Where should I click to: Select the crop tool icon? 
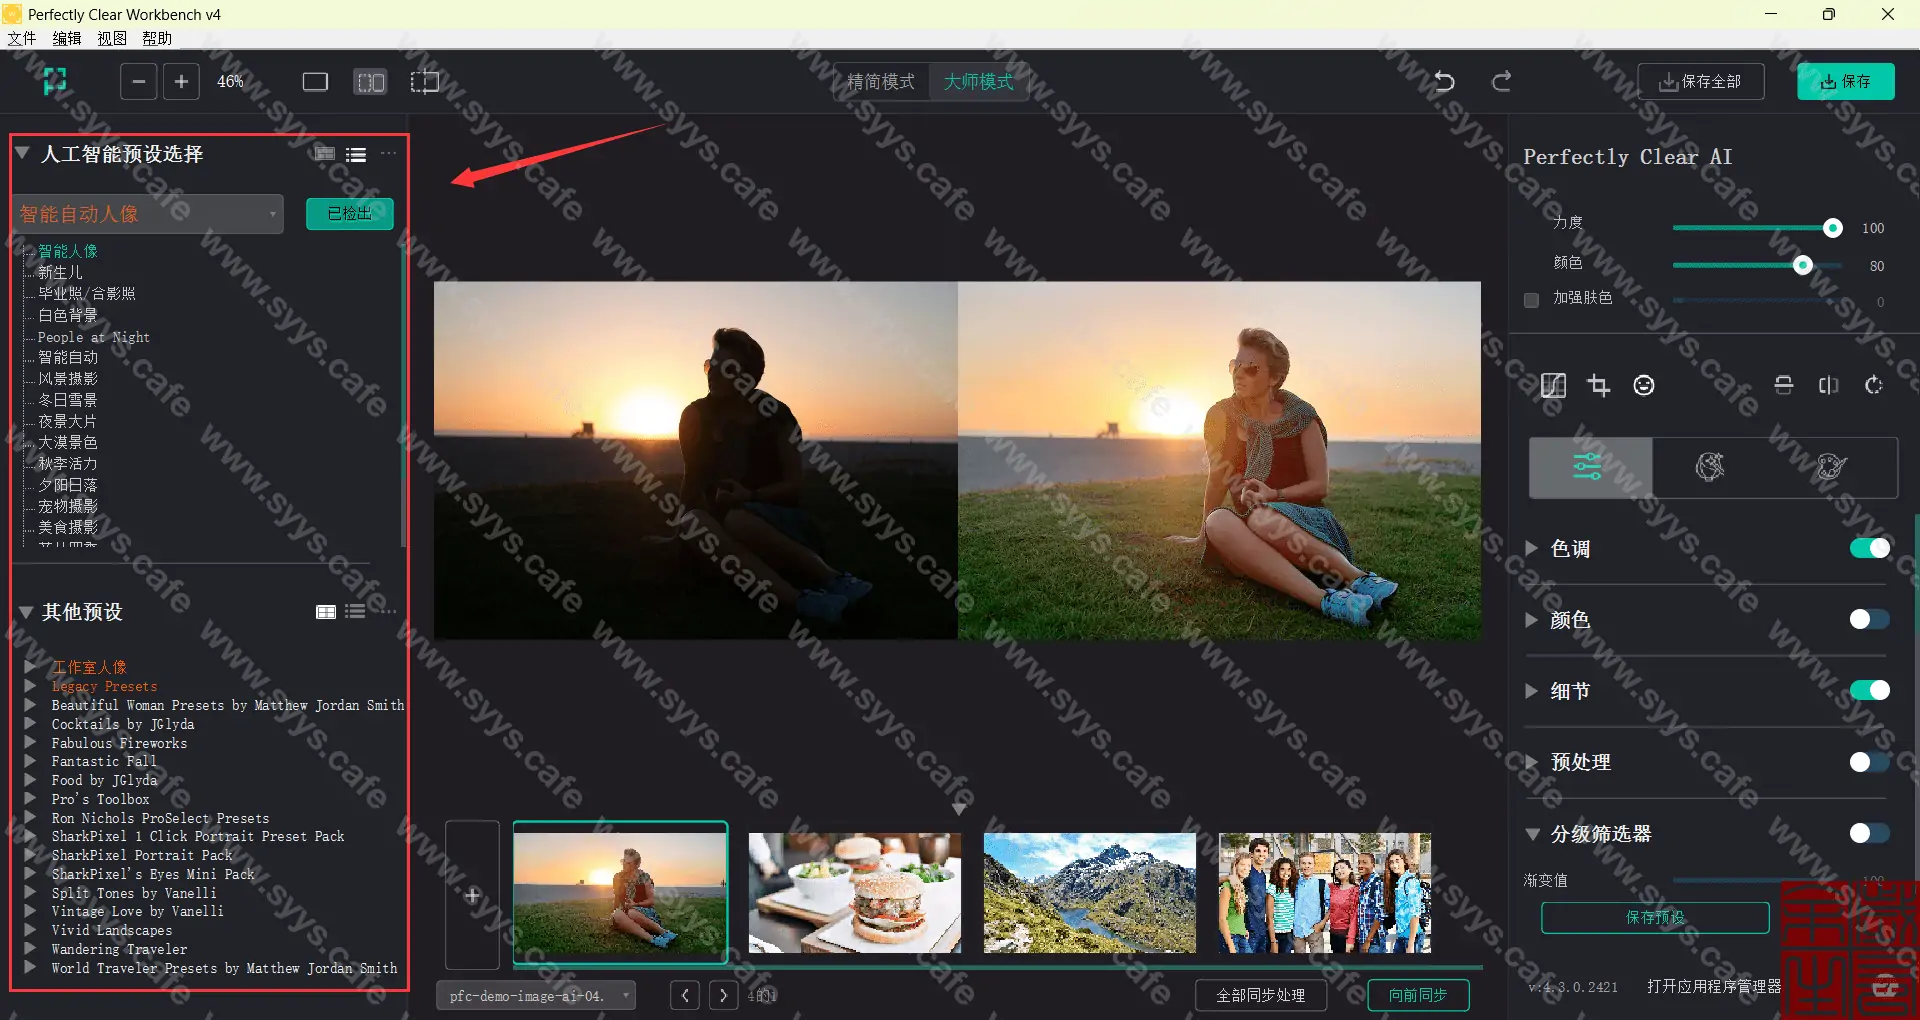click(x=1598, y=386)
